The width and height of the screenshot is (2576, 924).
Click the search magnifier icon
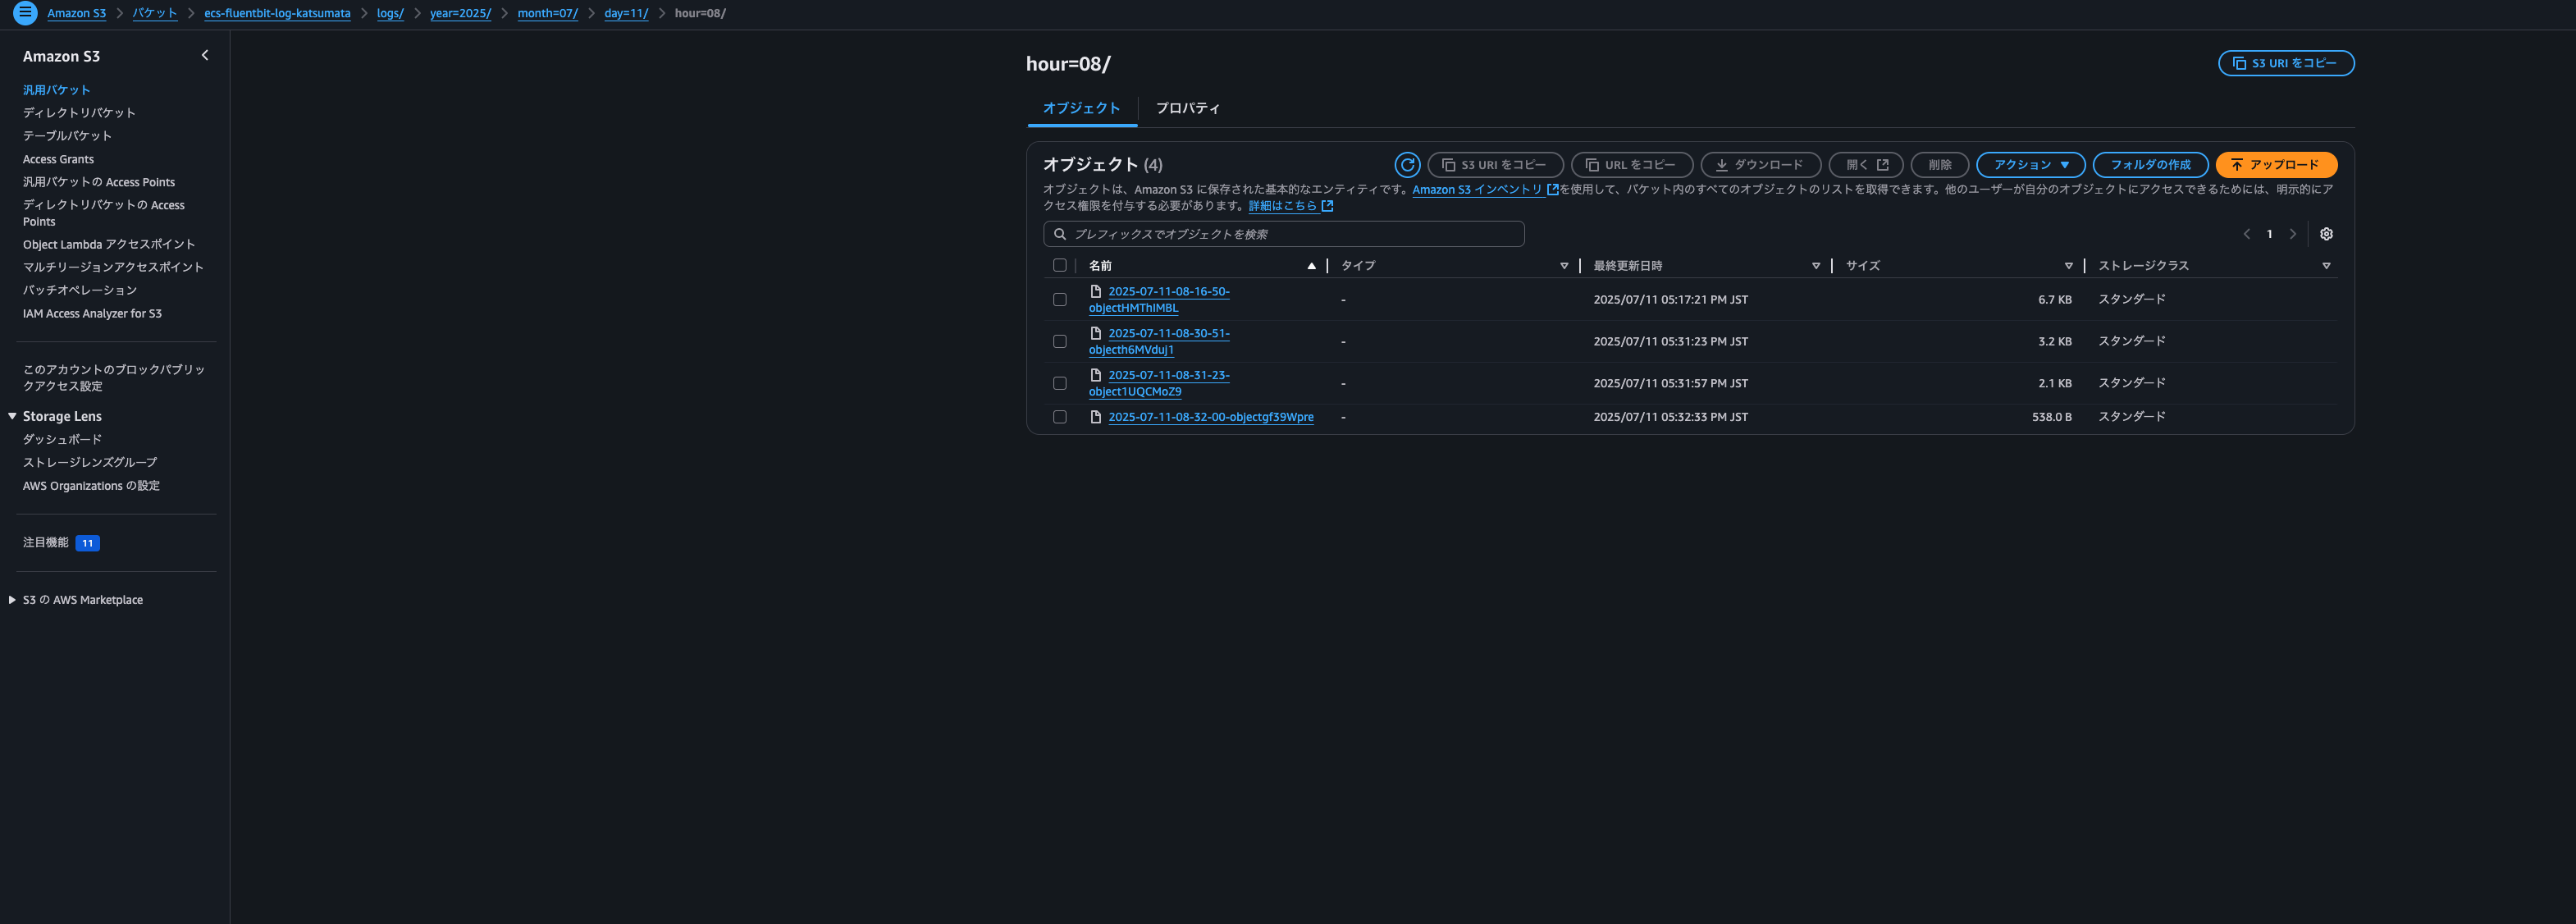tap(1060, 234)
